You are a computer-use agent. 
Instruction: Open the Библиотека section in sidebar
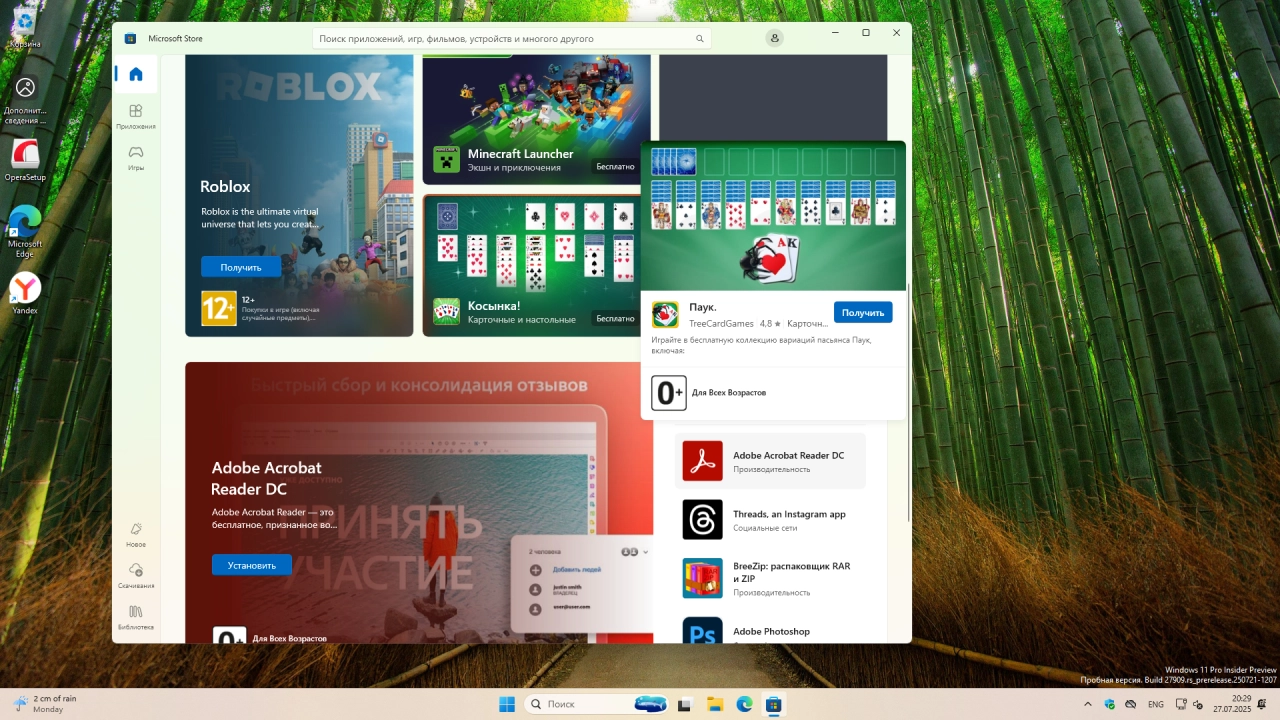(136, 616)
